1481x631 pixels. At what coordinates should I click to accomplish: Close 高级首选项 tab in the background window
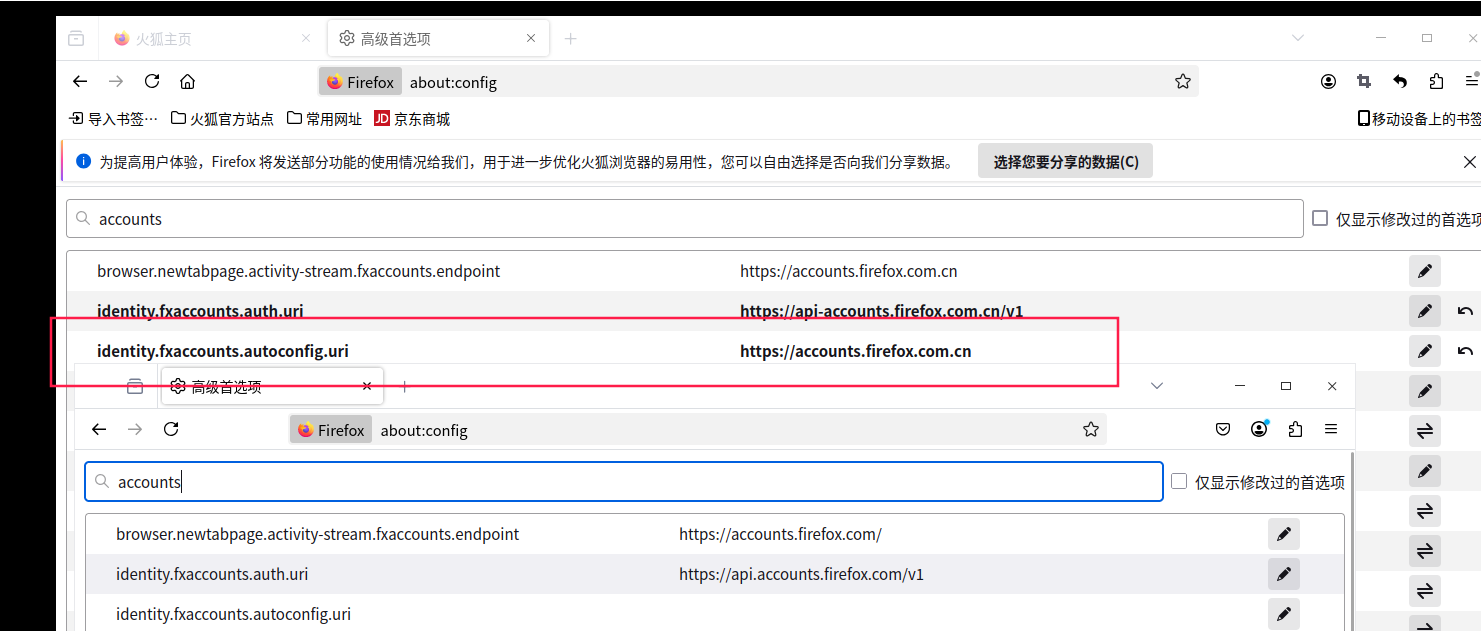click(x=532, y=39)
